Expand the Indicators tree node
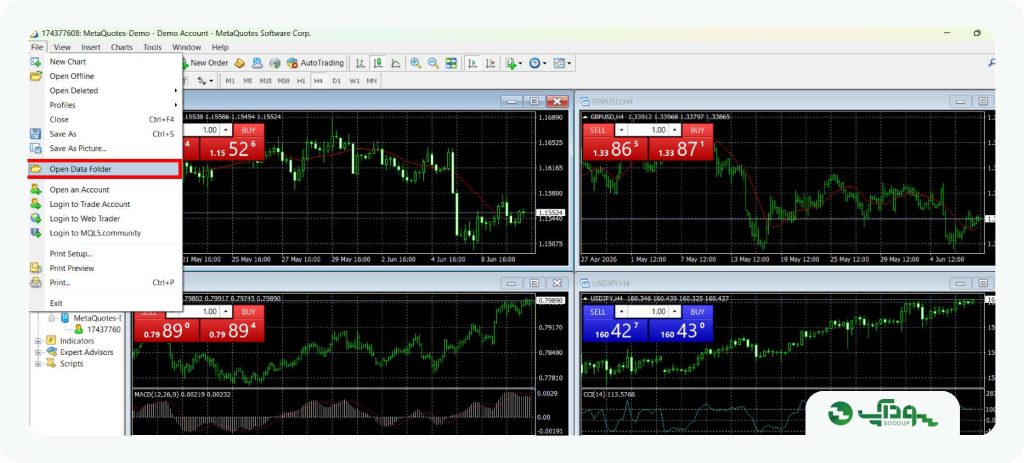1024x463 pixels. tap(38, 341)
